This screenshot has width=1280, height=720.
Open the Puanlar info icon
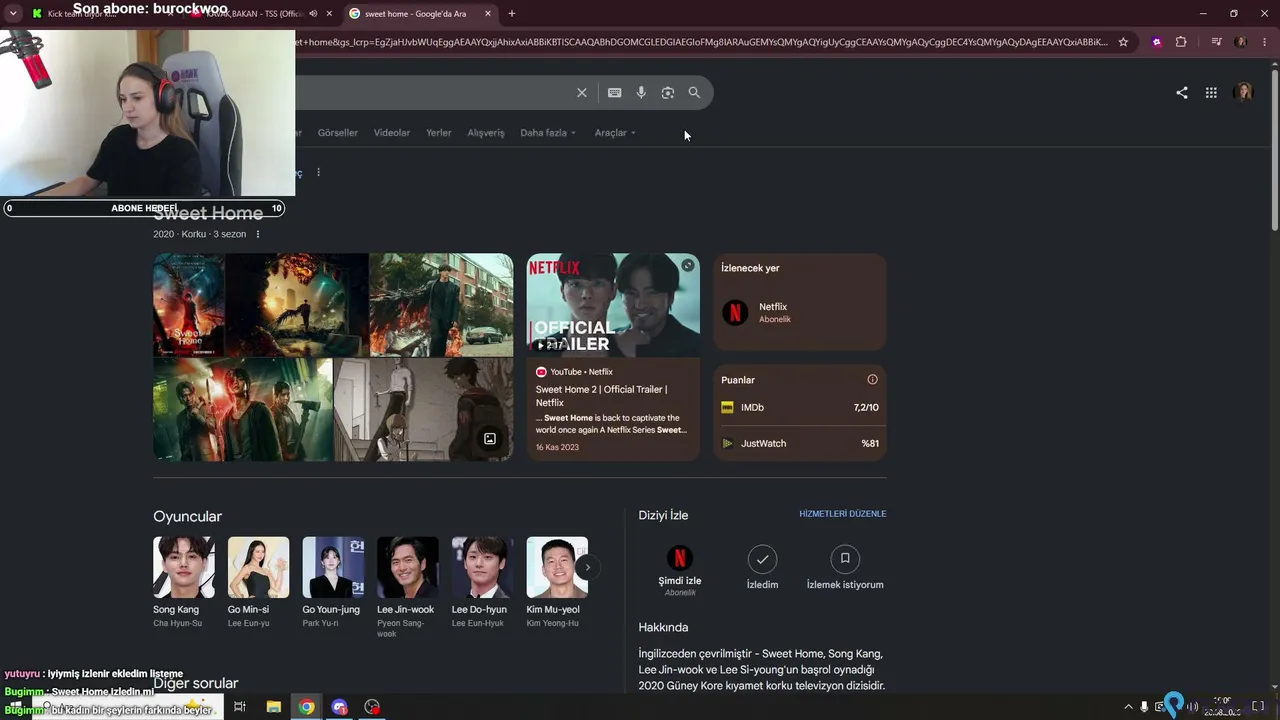click(872, 380)
